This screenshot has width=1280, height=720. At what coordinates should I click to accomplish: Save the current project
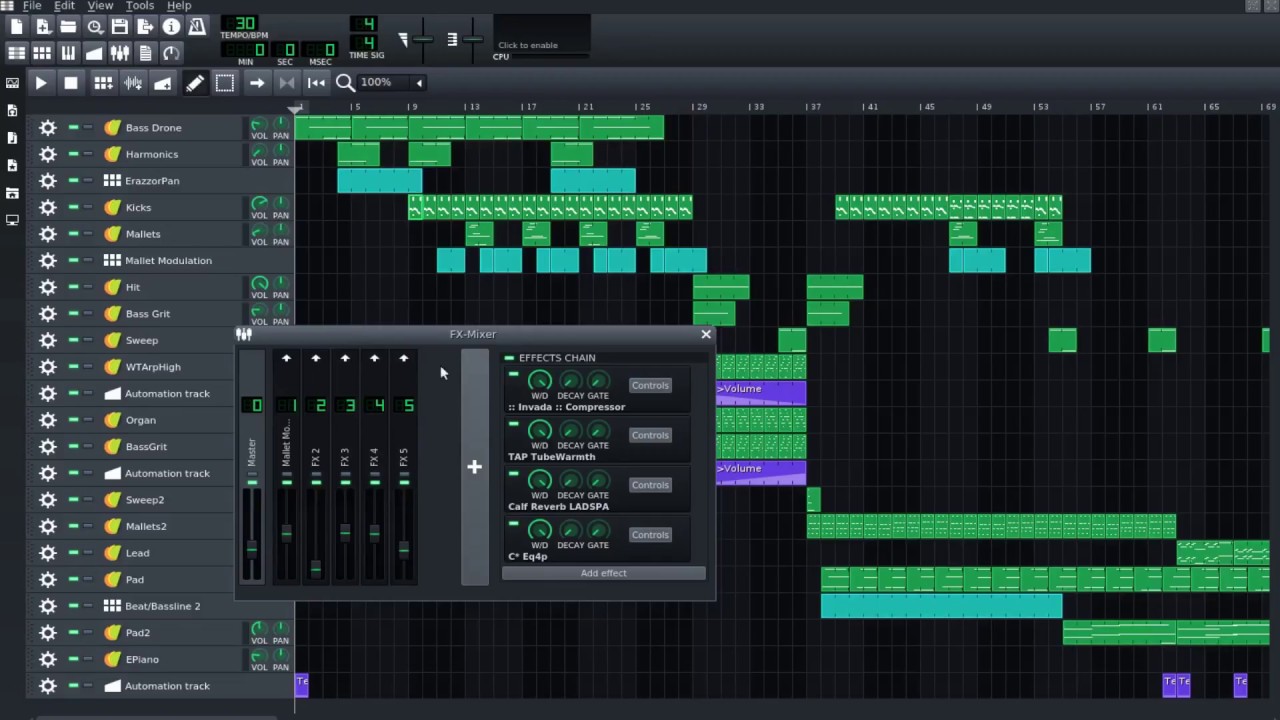120,27
